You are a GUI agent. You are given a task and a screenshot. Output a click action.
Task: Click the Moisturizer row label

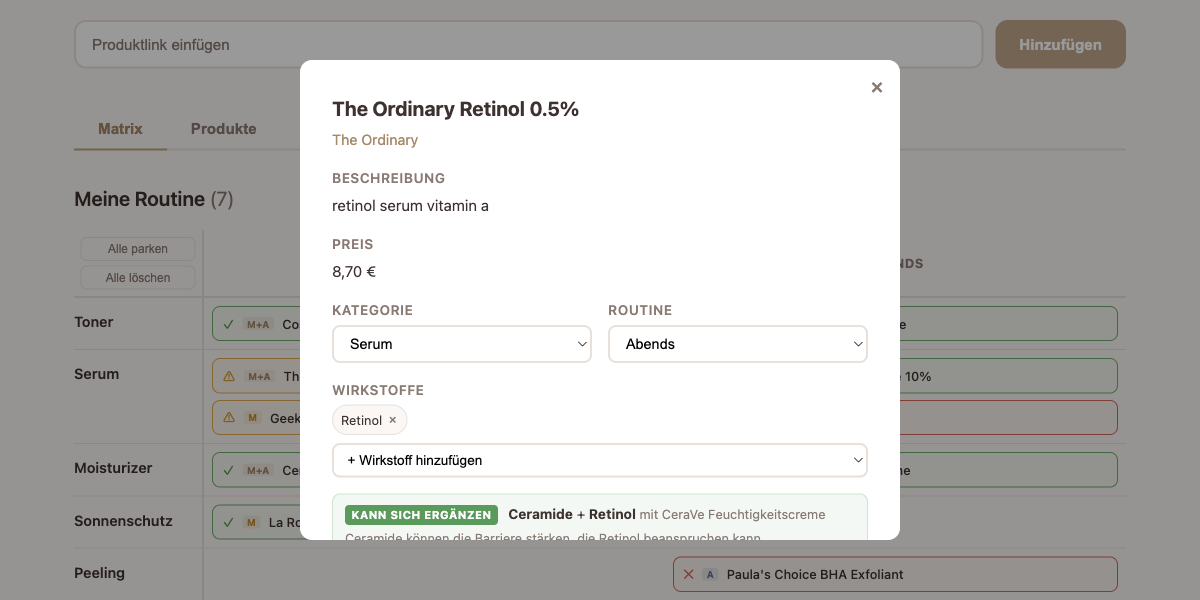point(113,468)
